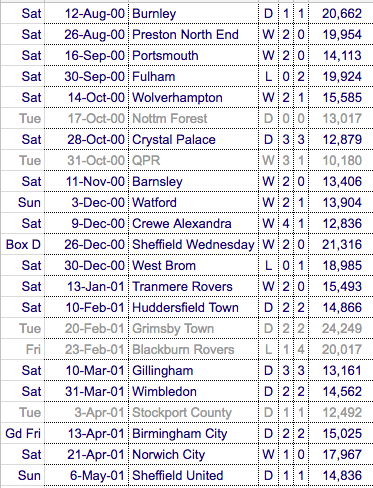Click the 12-Aug-00 date cell
This screenshot has width=373, height=488.
pos(86,13)
